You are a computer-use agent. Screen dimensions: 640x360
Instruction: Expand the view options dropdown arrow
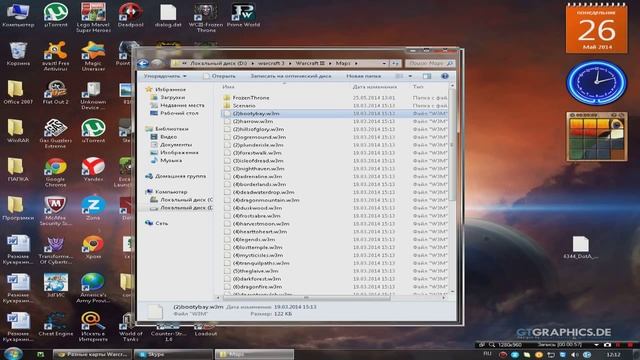(410, 76)
